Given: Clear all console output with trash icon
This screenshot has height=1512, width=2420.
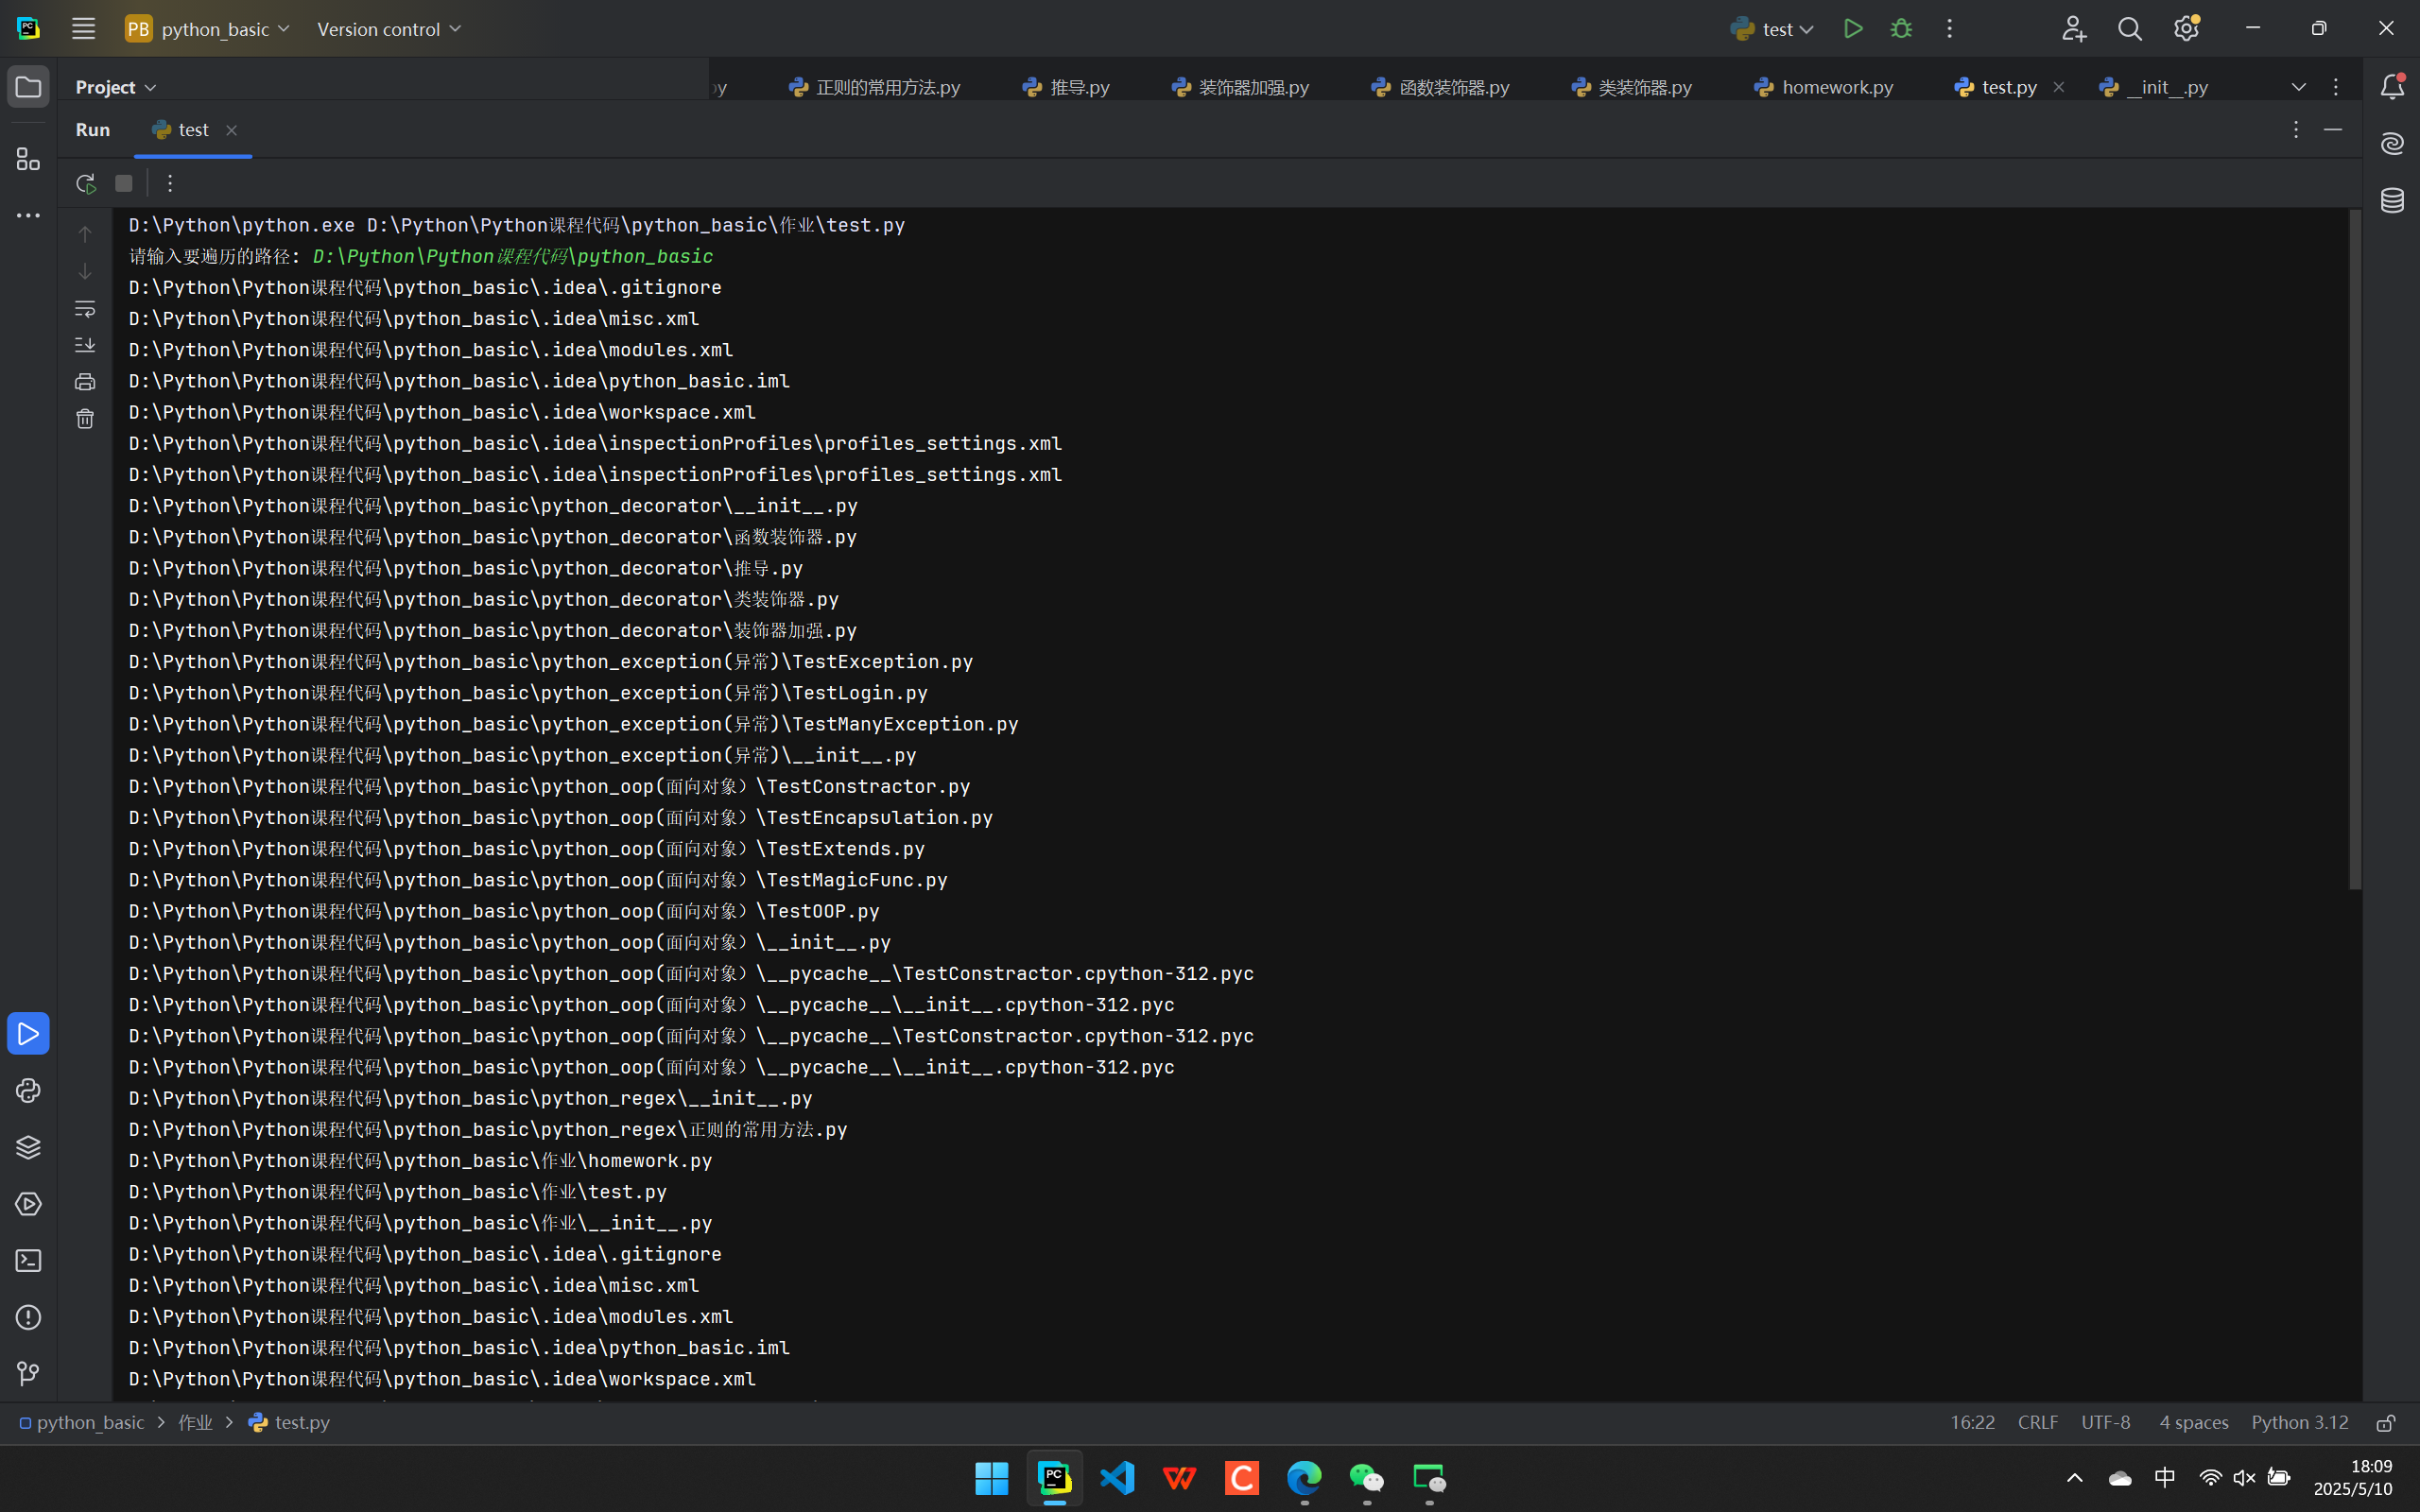Looking at the screenshot, I should pos(85,419).
